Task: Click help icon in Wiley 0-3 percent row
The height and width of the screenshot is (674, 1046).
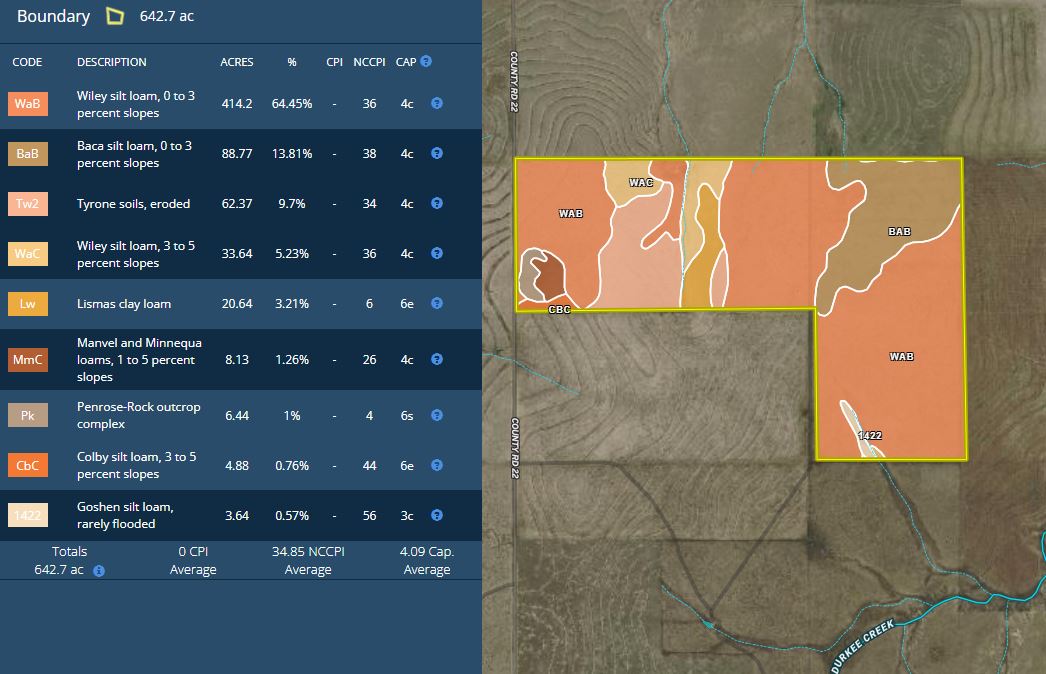Action: point(436,103)
